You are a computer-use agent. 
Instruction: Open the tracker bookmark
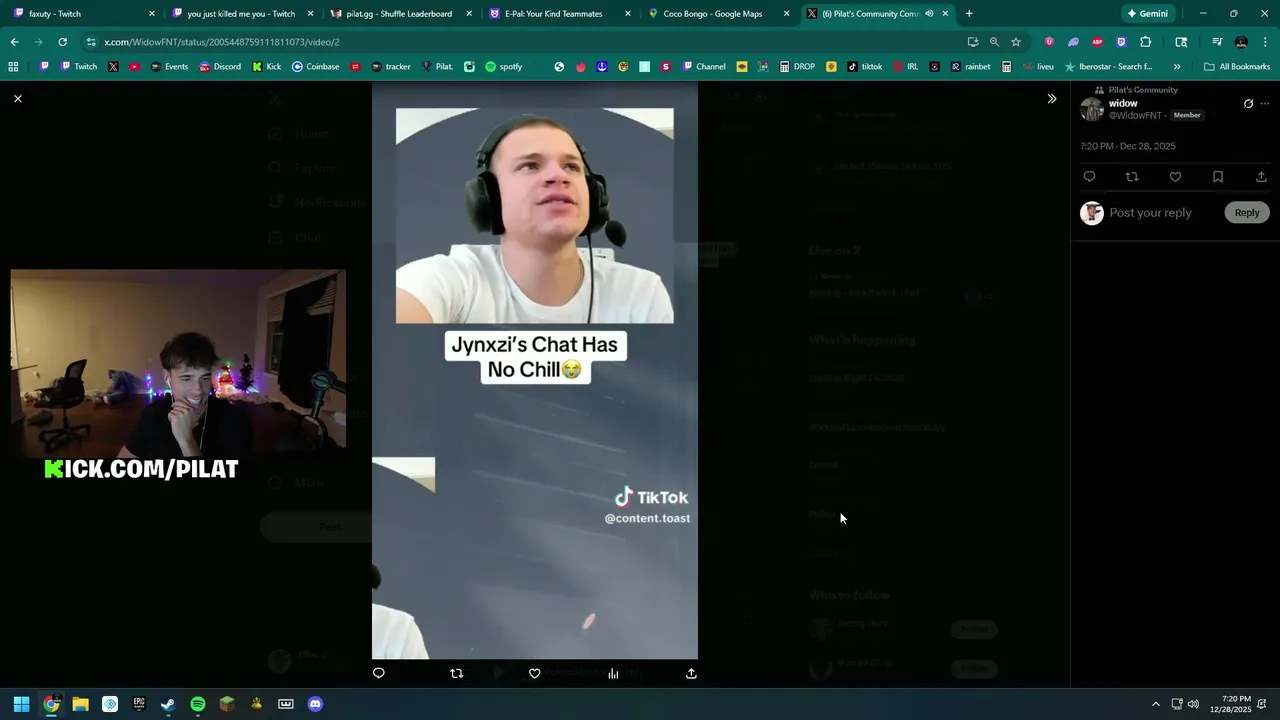[x=391, y=67]
